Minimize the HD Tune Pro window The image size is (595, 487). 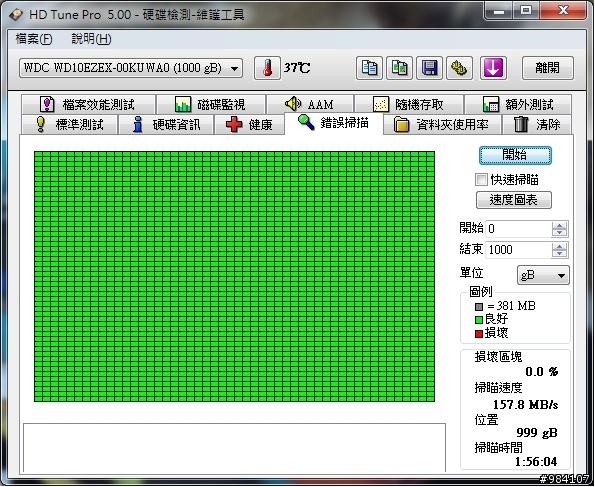coord(499,11)
